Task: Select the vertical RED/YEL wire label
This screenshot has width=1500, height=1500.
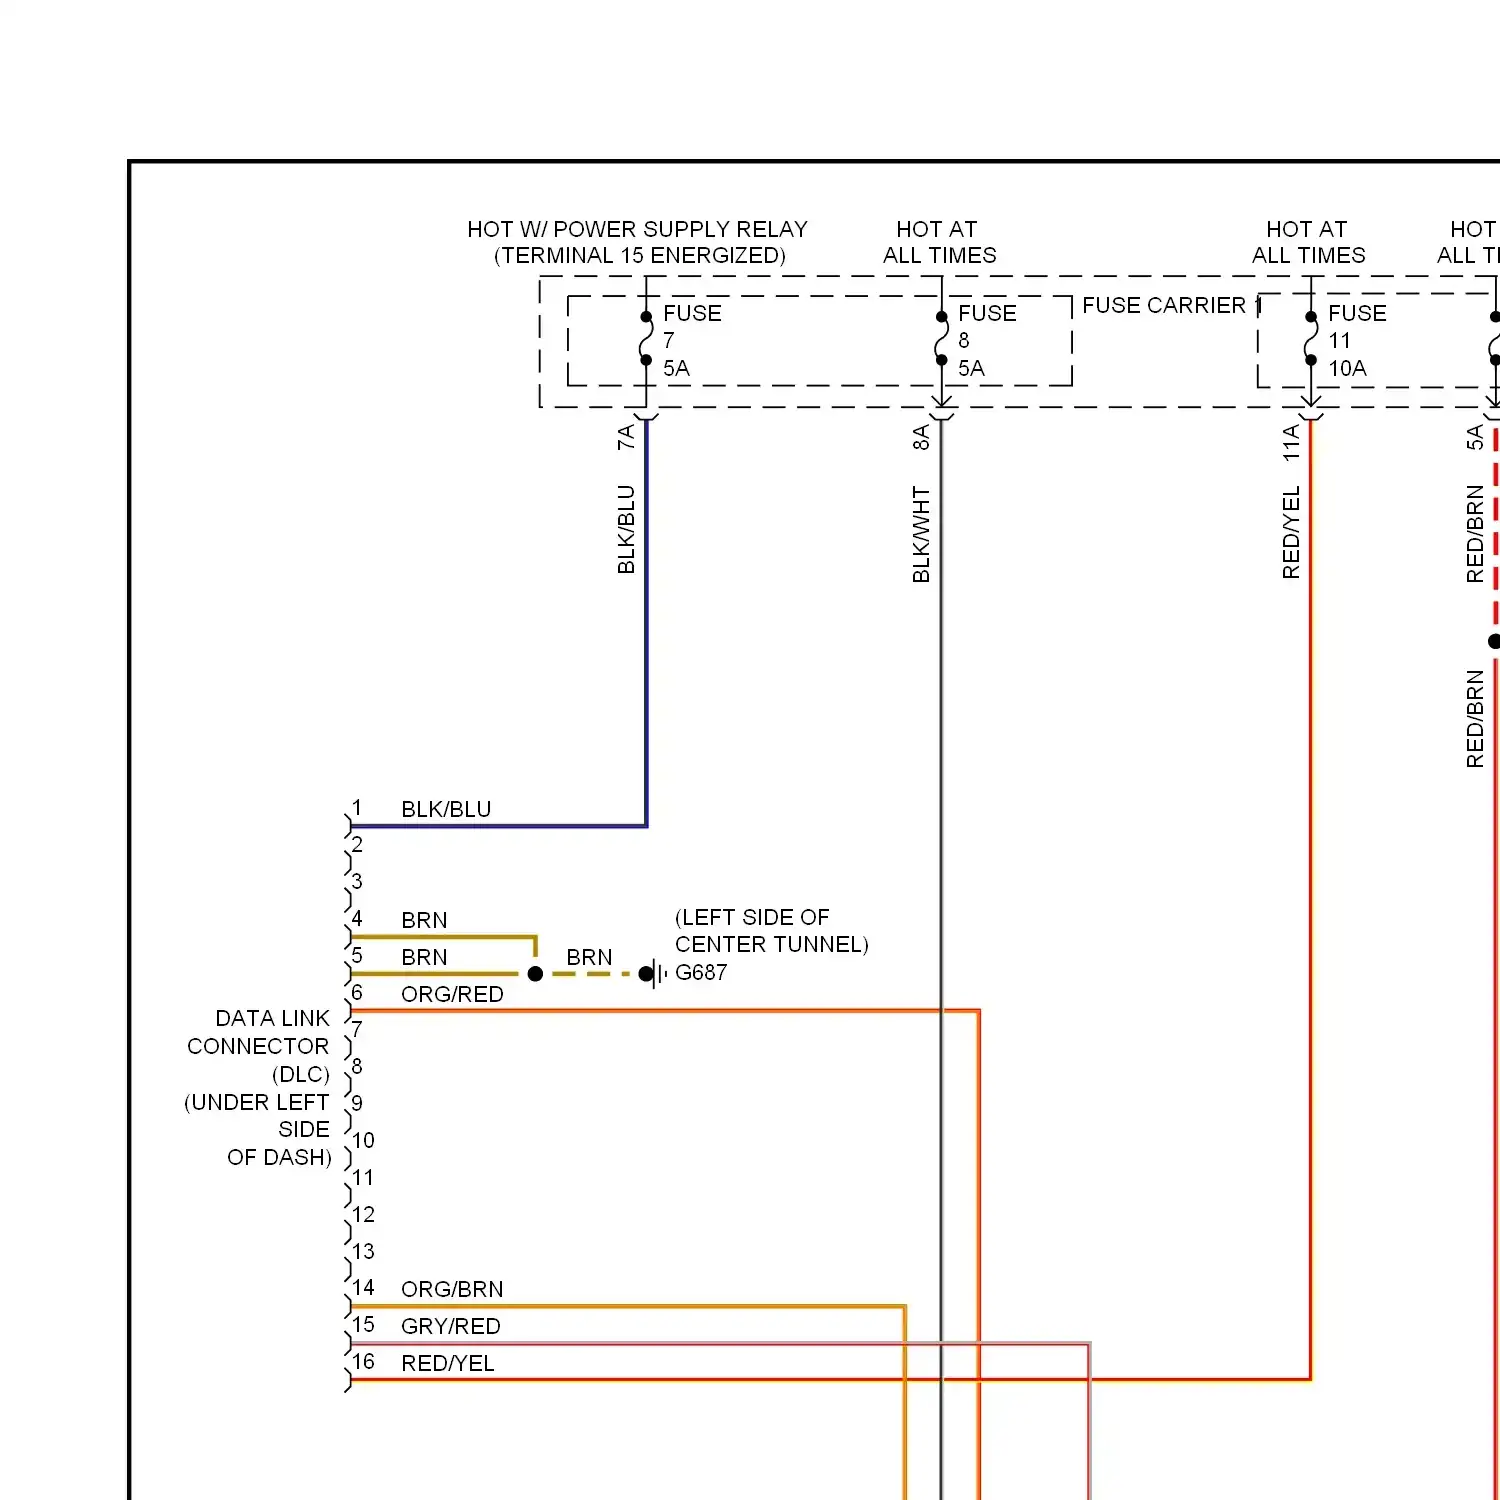Action: pos(1291,532)
